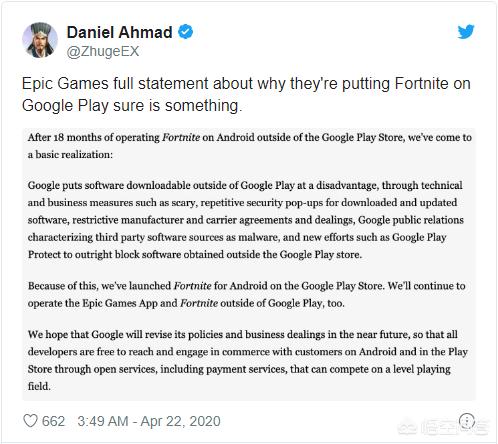
Task: Click the 'Protect to outright block software' line
Action: tap(195, 254)
